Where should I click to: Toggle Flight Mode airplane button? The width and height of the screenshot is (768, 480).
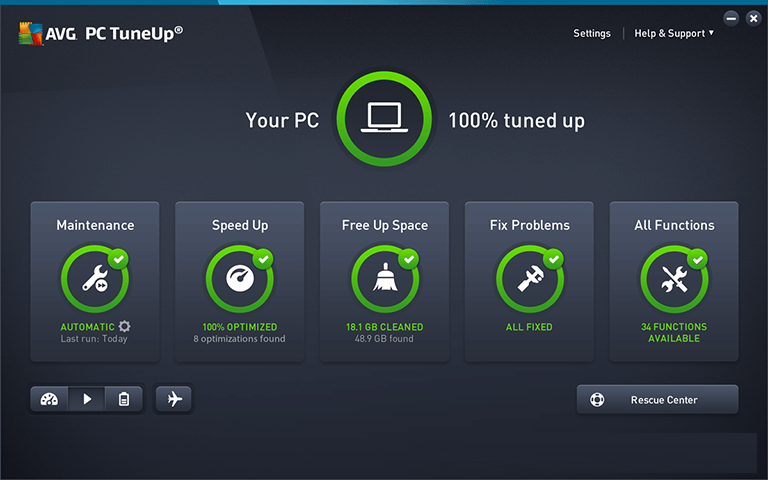pyautogui.click(x=174, y=399)
